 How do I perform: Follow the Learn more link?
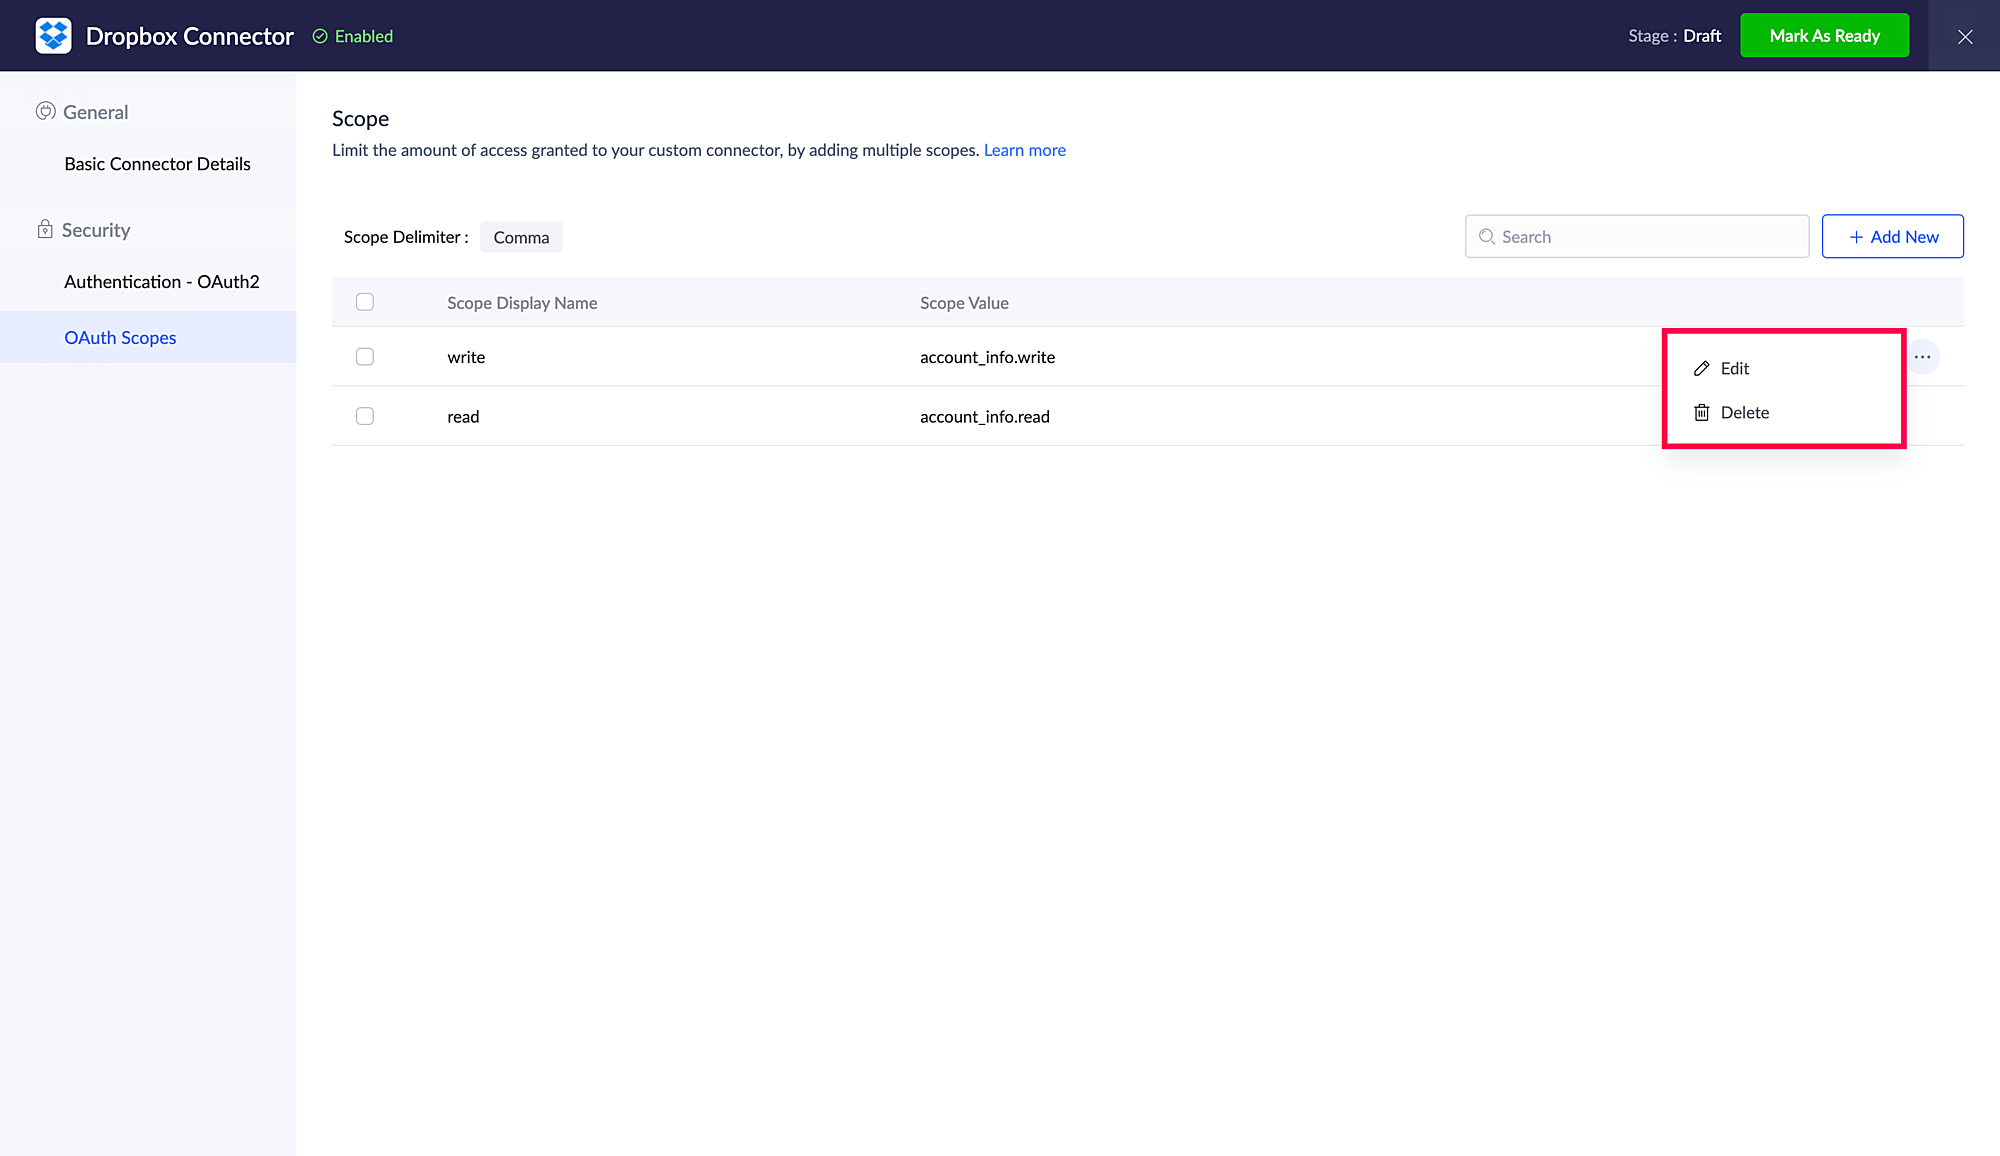[x=1024, y=150]
